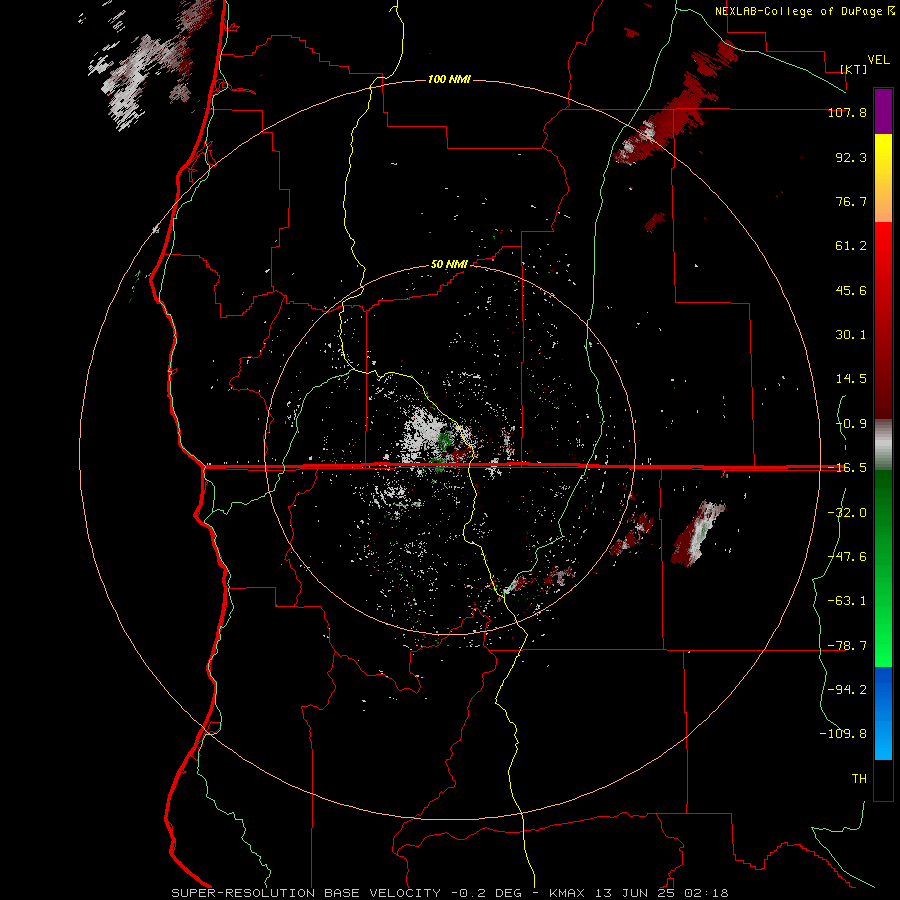The width and height of the screenshot is (900, 900).
Task: Click the 100 NMI range ring label
Action: pyautogui.click(x=449, y=79)
